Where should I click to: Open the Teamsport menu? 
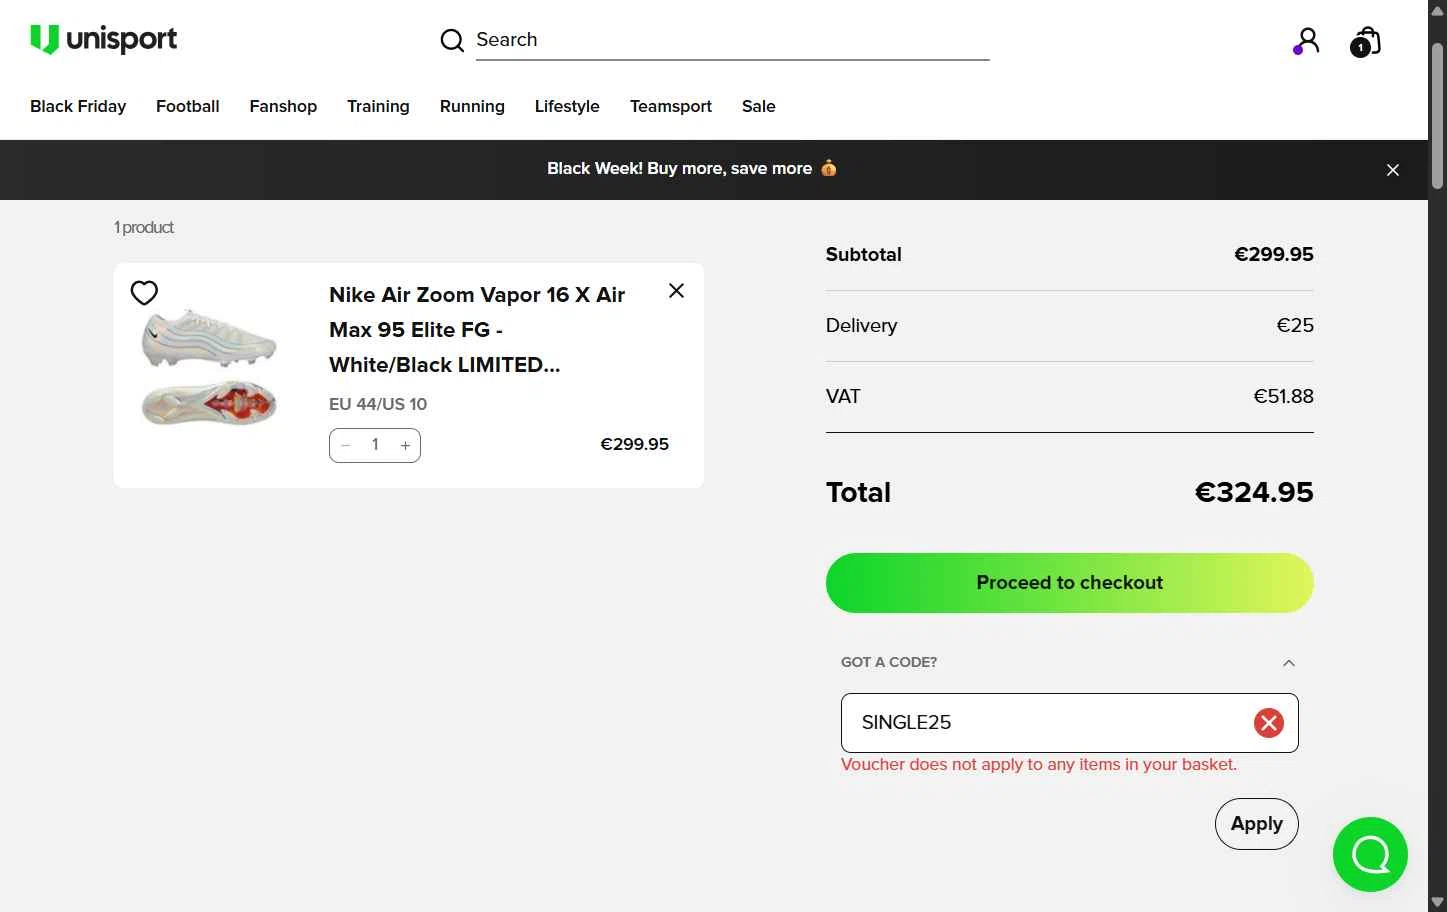pyautogui.click(x=671, y=106)
